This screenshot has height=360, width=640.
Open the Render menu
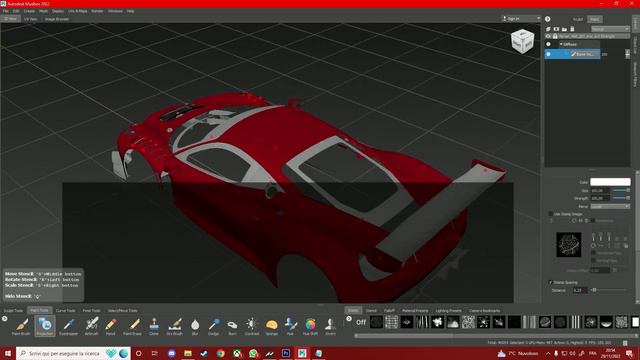(97, 11)
